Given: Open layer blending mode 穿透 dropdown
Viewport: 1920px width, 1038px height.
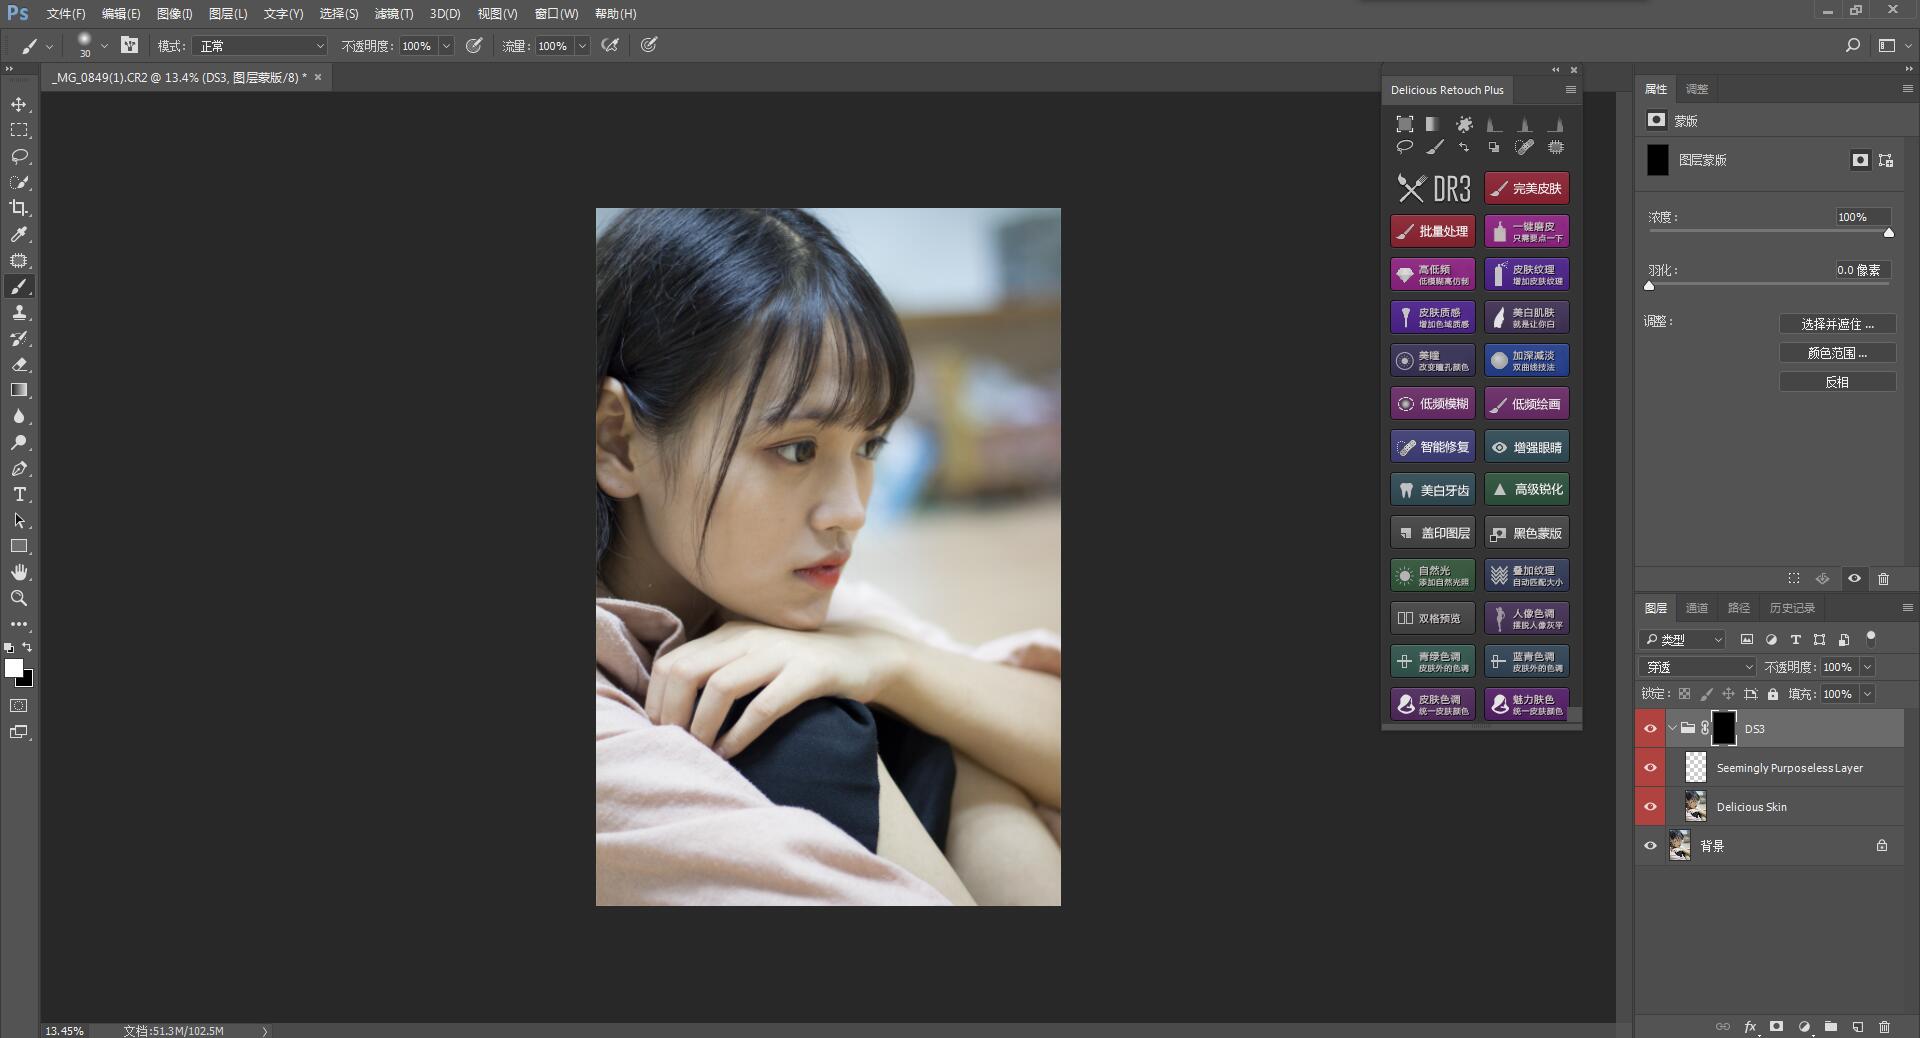Looking at the screenshot, I should coord(1697,667).
